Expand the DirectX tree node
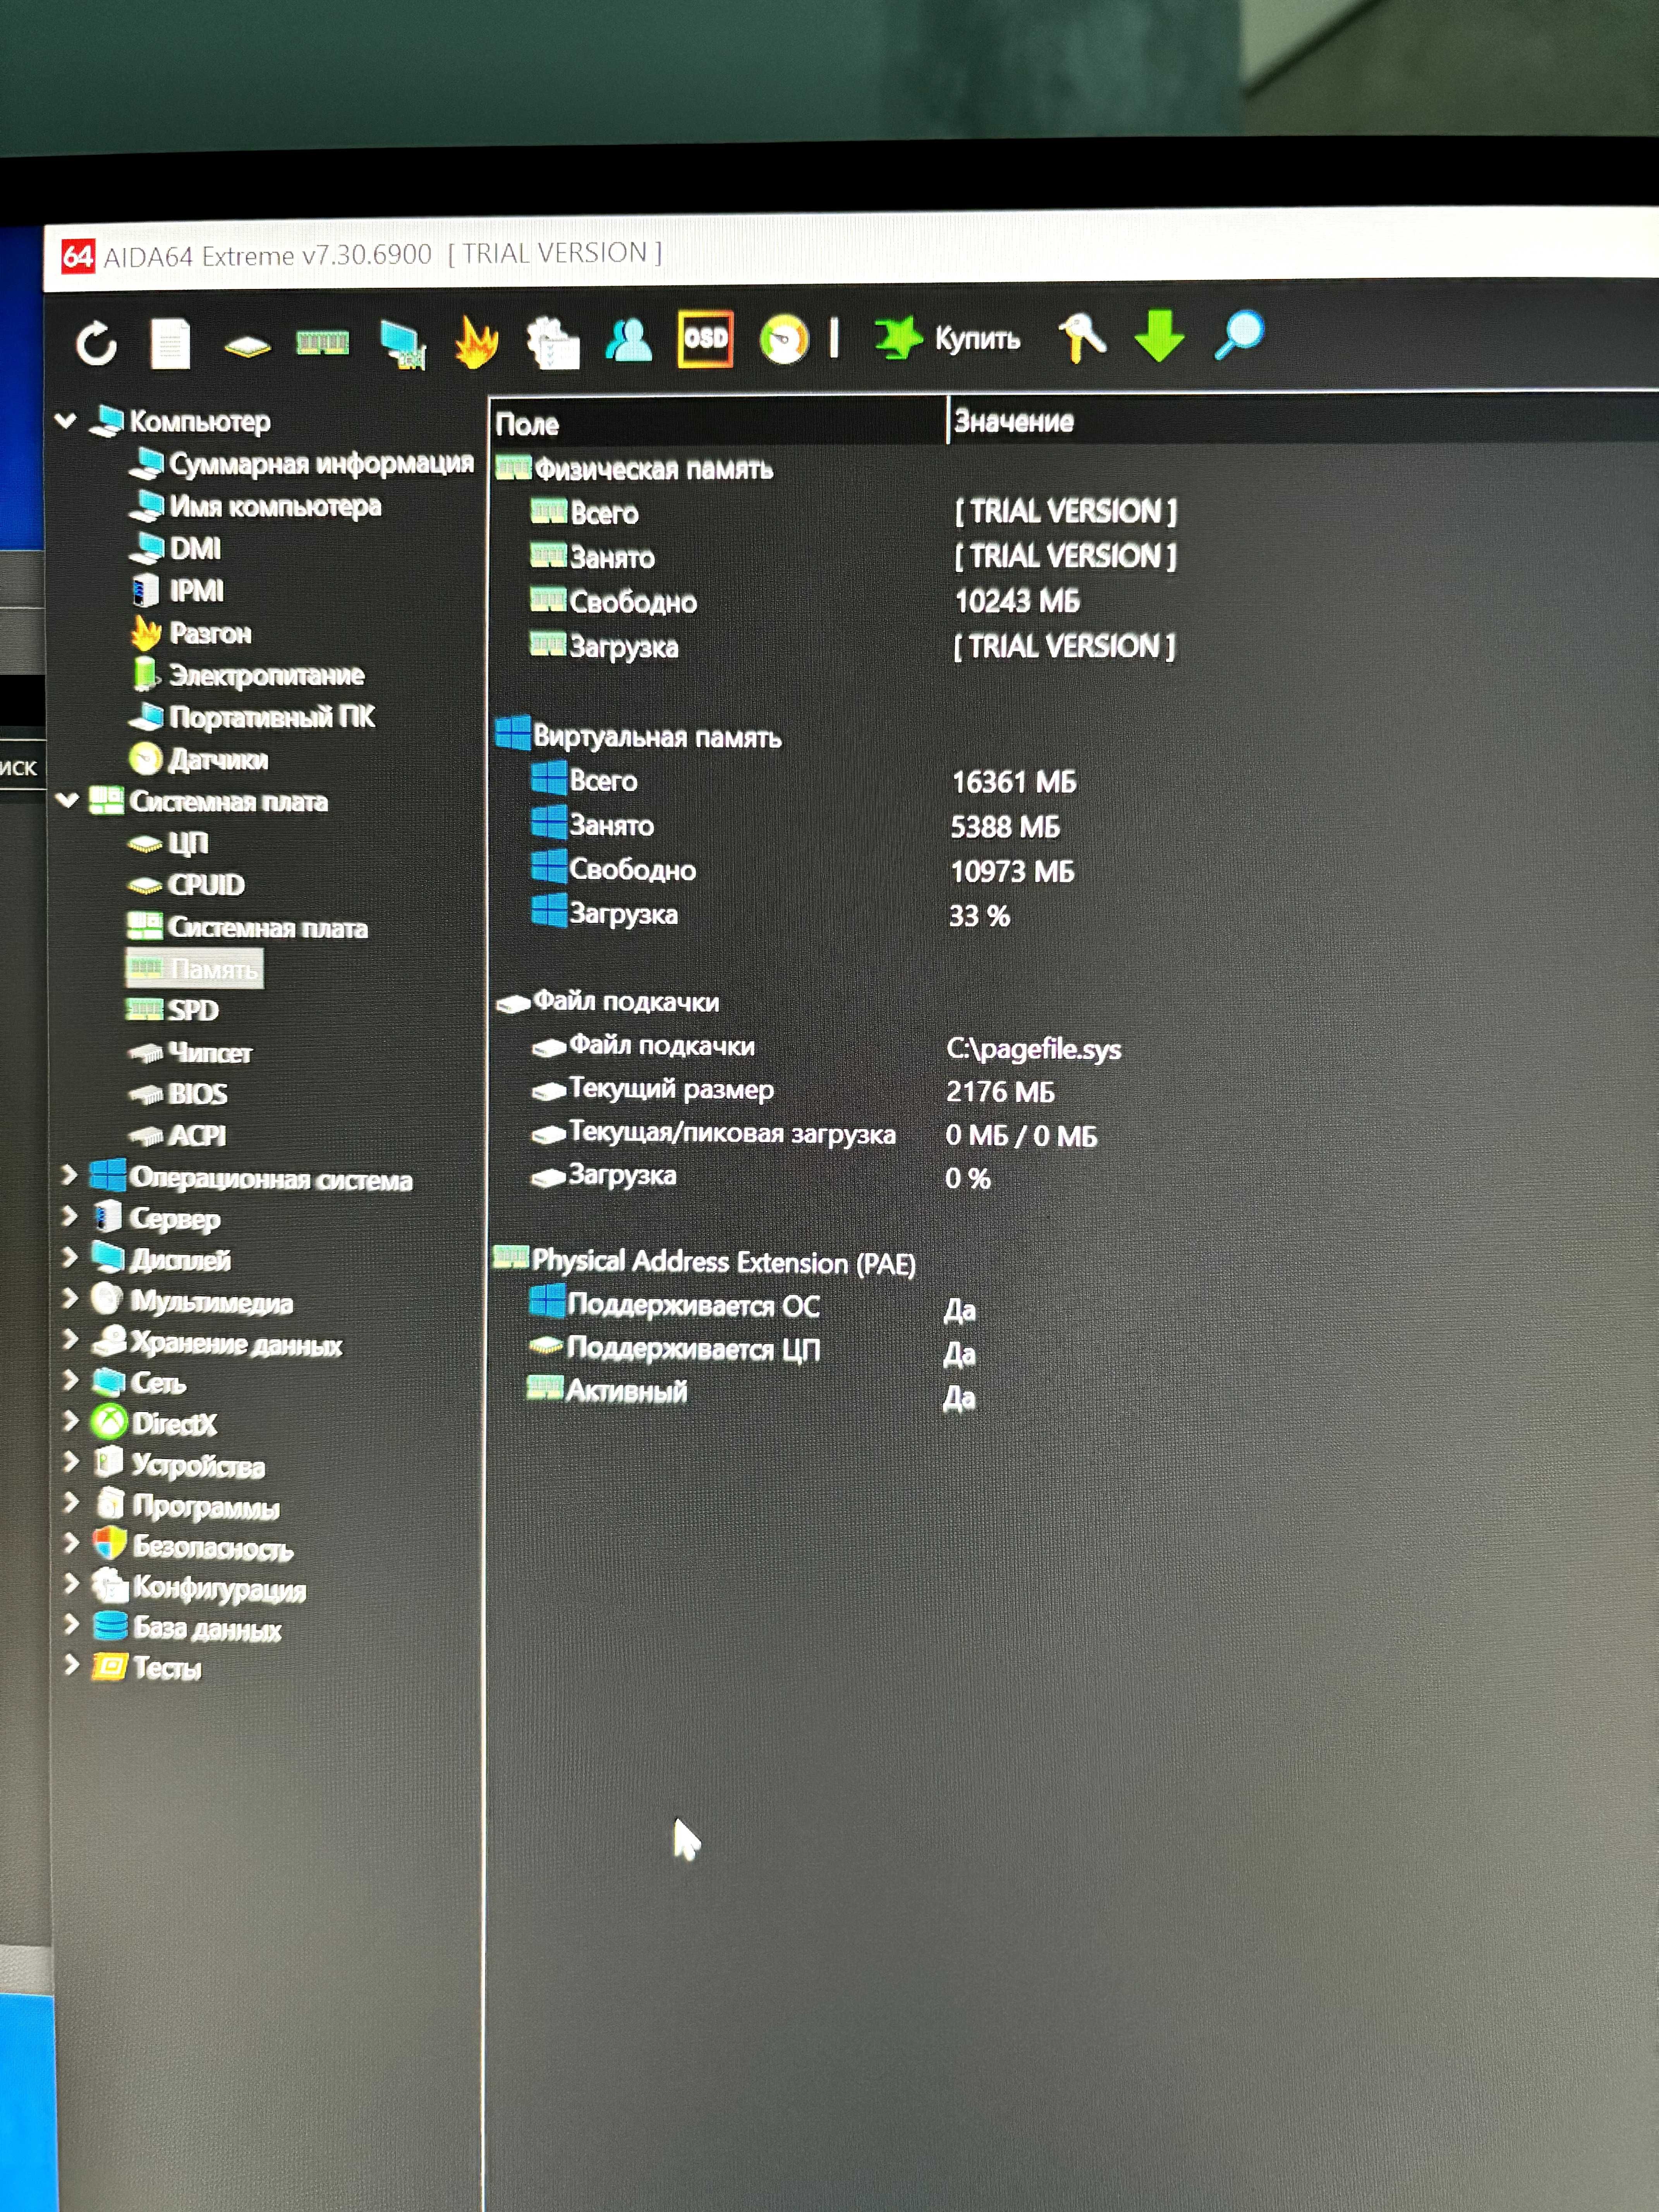Screen dimensions: 1659x2212 70,1420
